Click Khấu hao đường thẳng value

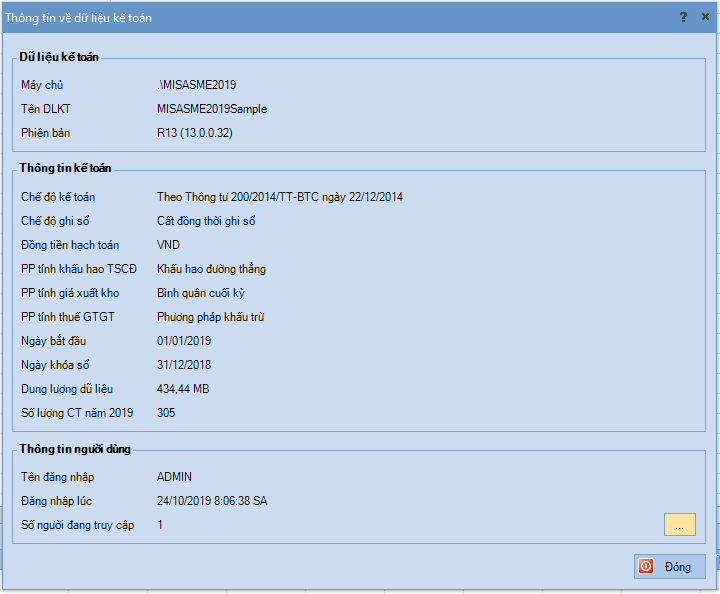coord(212,269)
